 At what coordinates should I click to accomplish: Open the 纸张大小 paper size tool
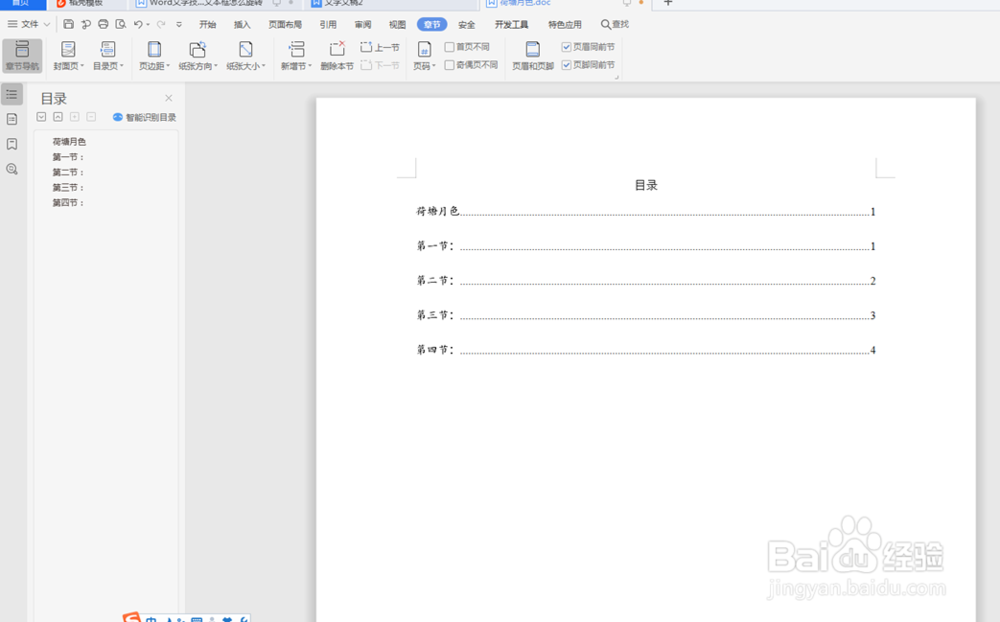246,56
